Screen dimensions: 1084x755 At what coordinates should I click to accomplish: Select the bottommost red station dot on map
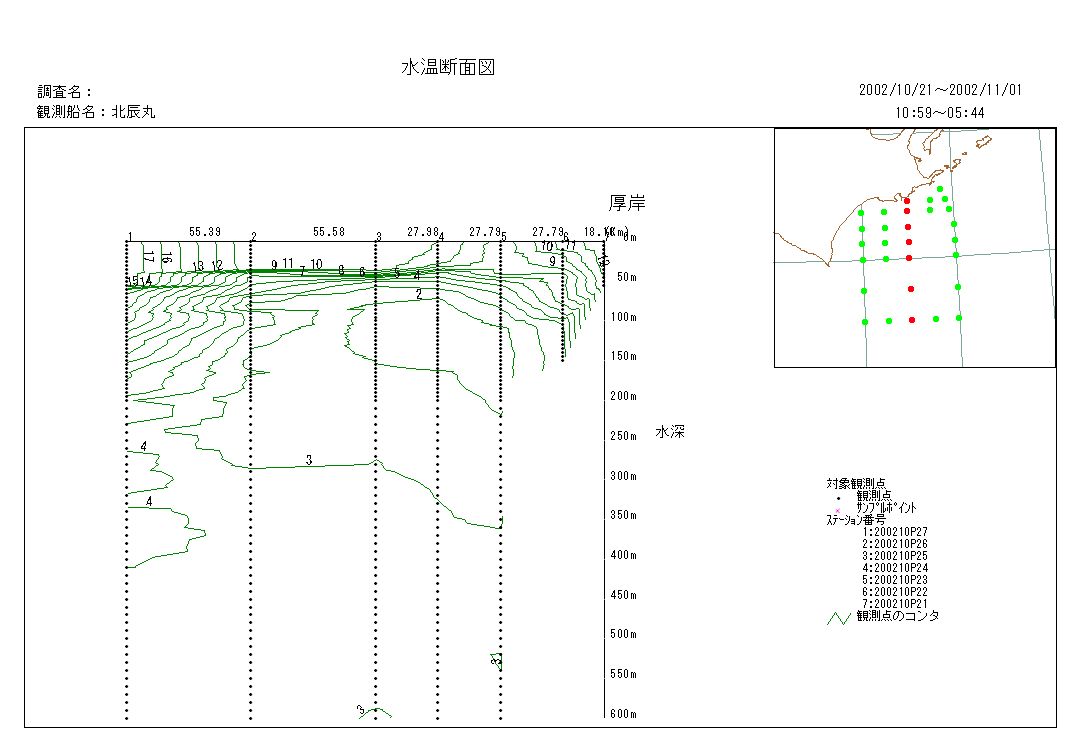click(x=911, y=320)
